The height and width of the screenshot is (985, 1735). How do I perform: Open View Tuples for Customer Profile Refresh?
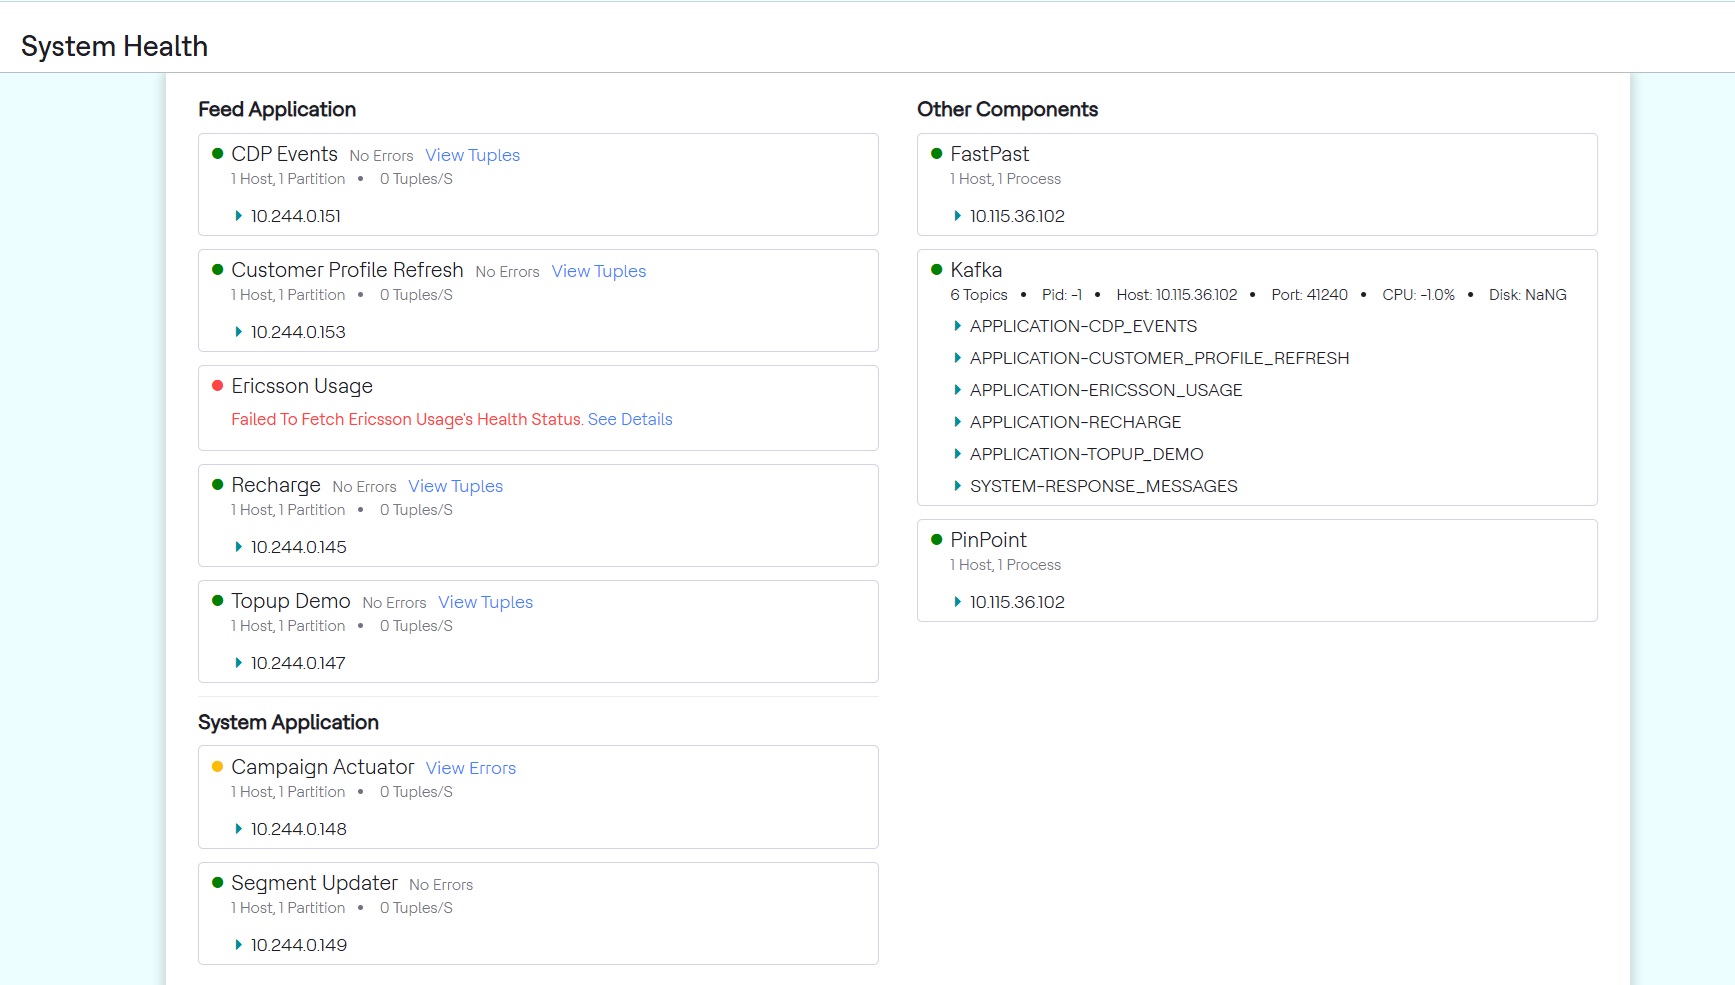point(598,271)
